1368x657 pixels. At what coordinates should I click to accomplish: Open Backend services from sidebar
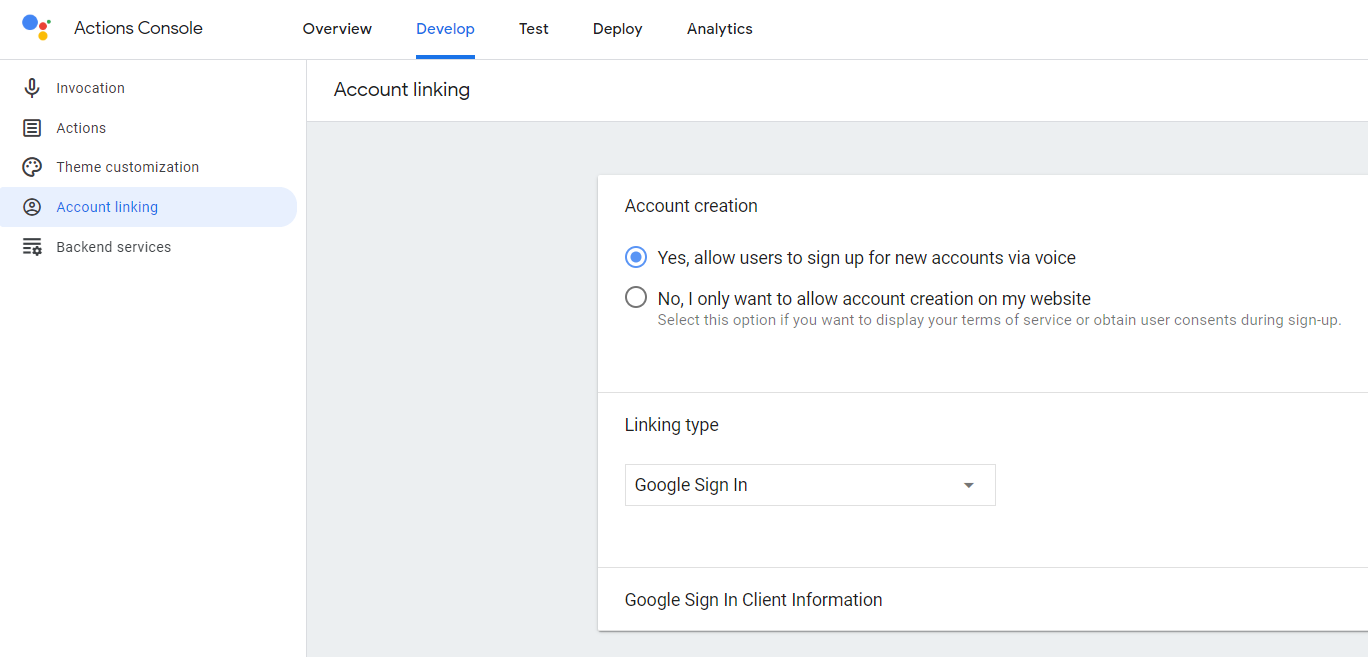(113, 247)
